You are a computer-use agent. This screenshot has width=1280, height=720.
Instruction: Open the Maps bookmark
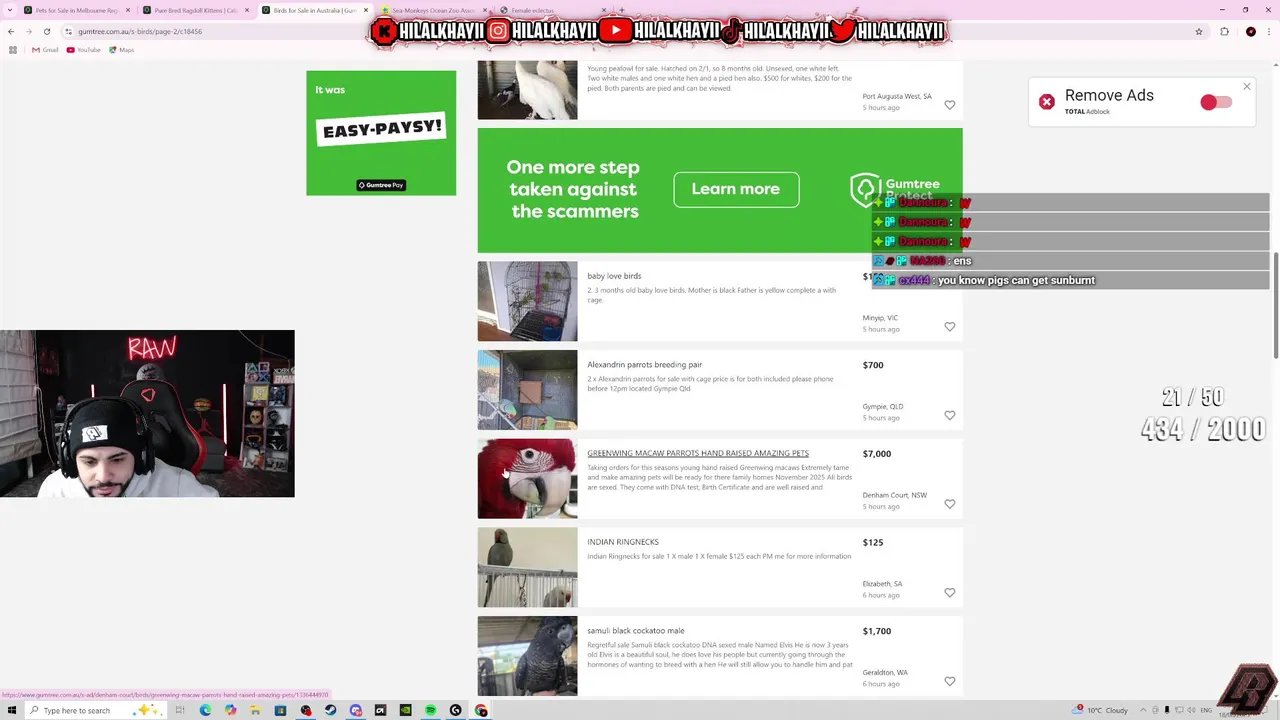click(122, 50)
